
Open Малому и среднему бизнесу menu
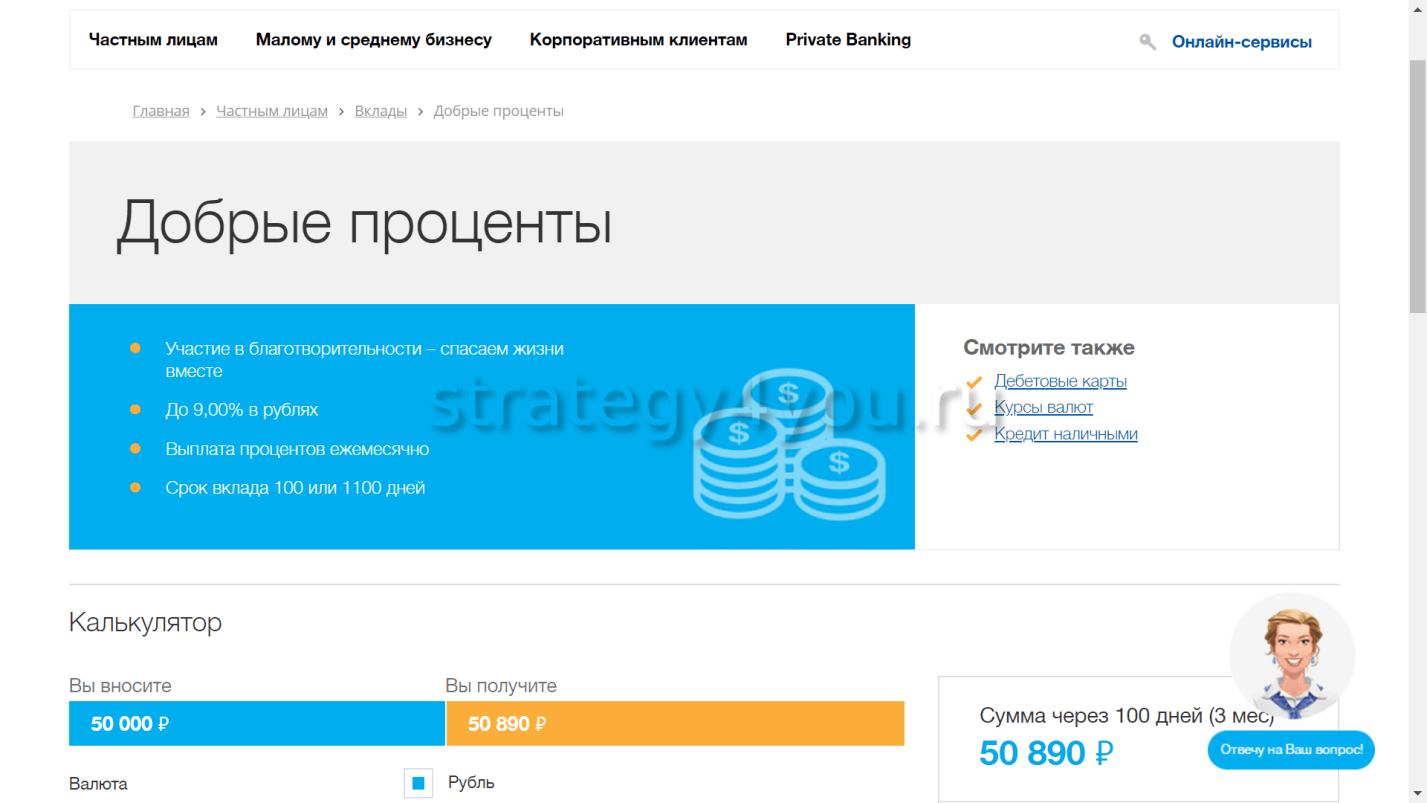click(373, 40)
